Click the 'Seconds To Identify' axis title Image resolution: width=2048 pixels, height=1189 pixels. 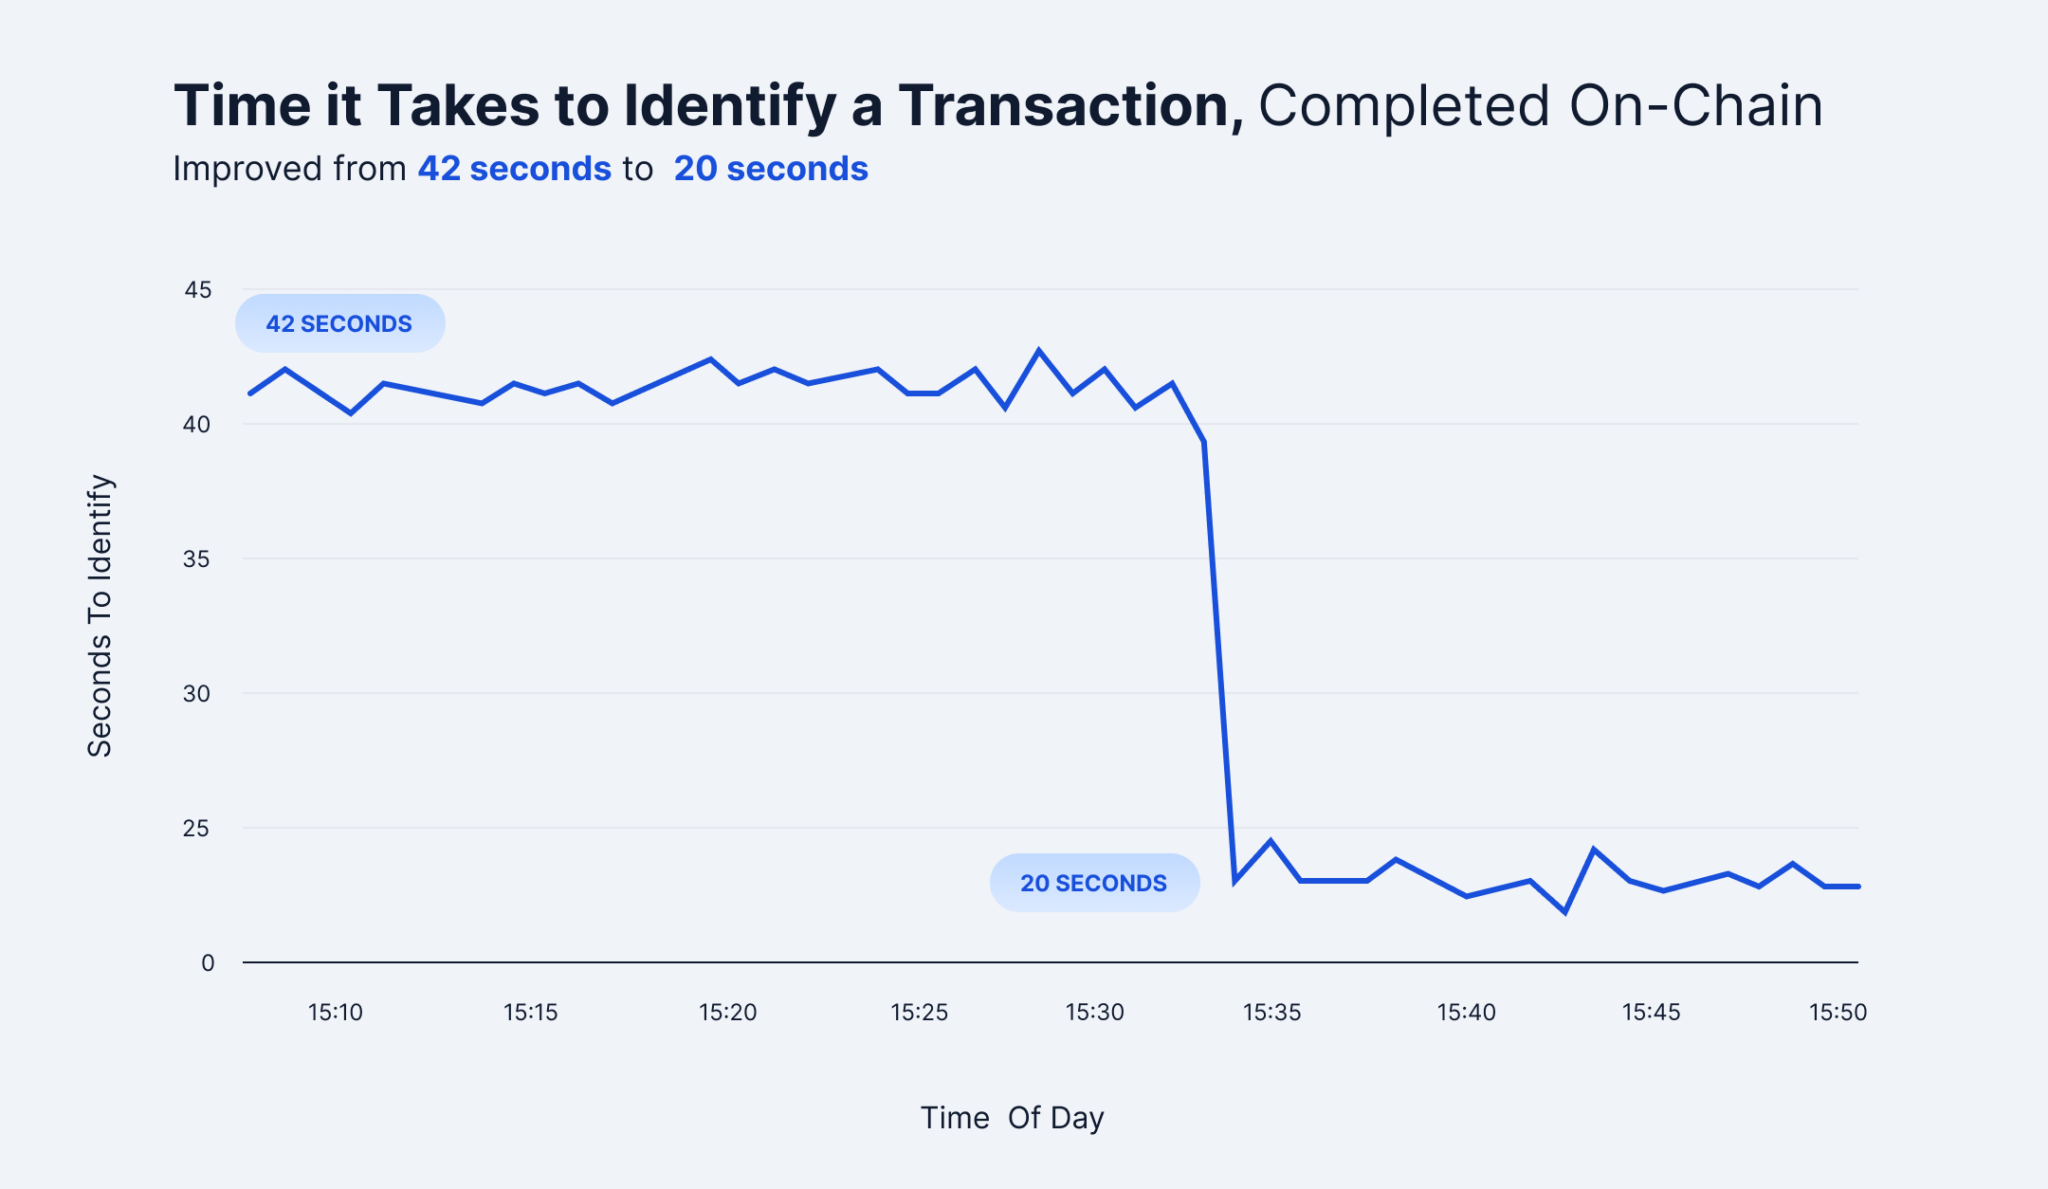(x=100, y=615)
